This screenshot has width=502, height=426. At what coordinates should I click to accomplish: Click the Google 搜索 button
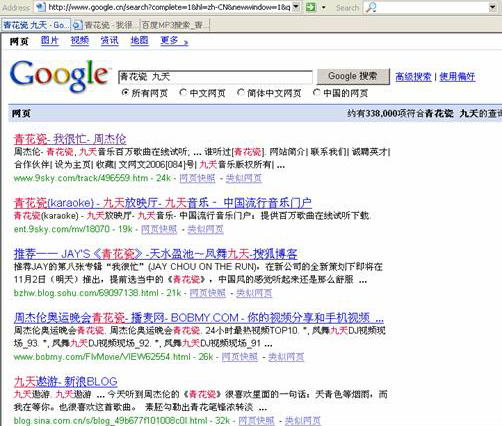pyautogui.click(x=353, y=76)
